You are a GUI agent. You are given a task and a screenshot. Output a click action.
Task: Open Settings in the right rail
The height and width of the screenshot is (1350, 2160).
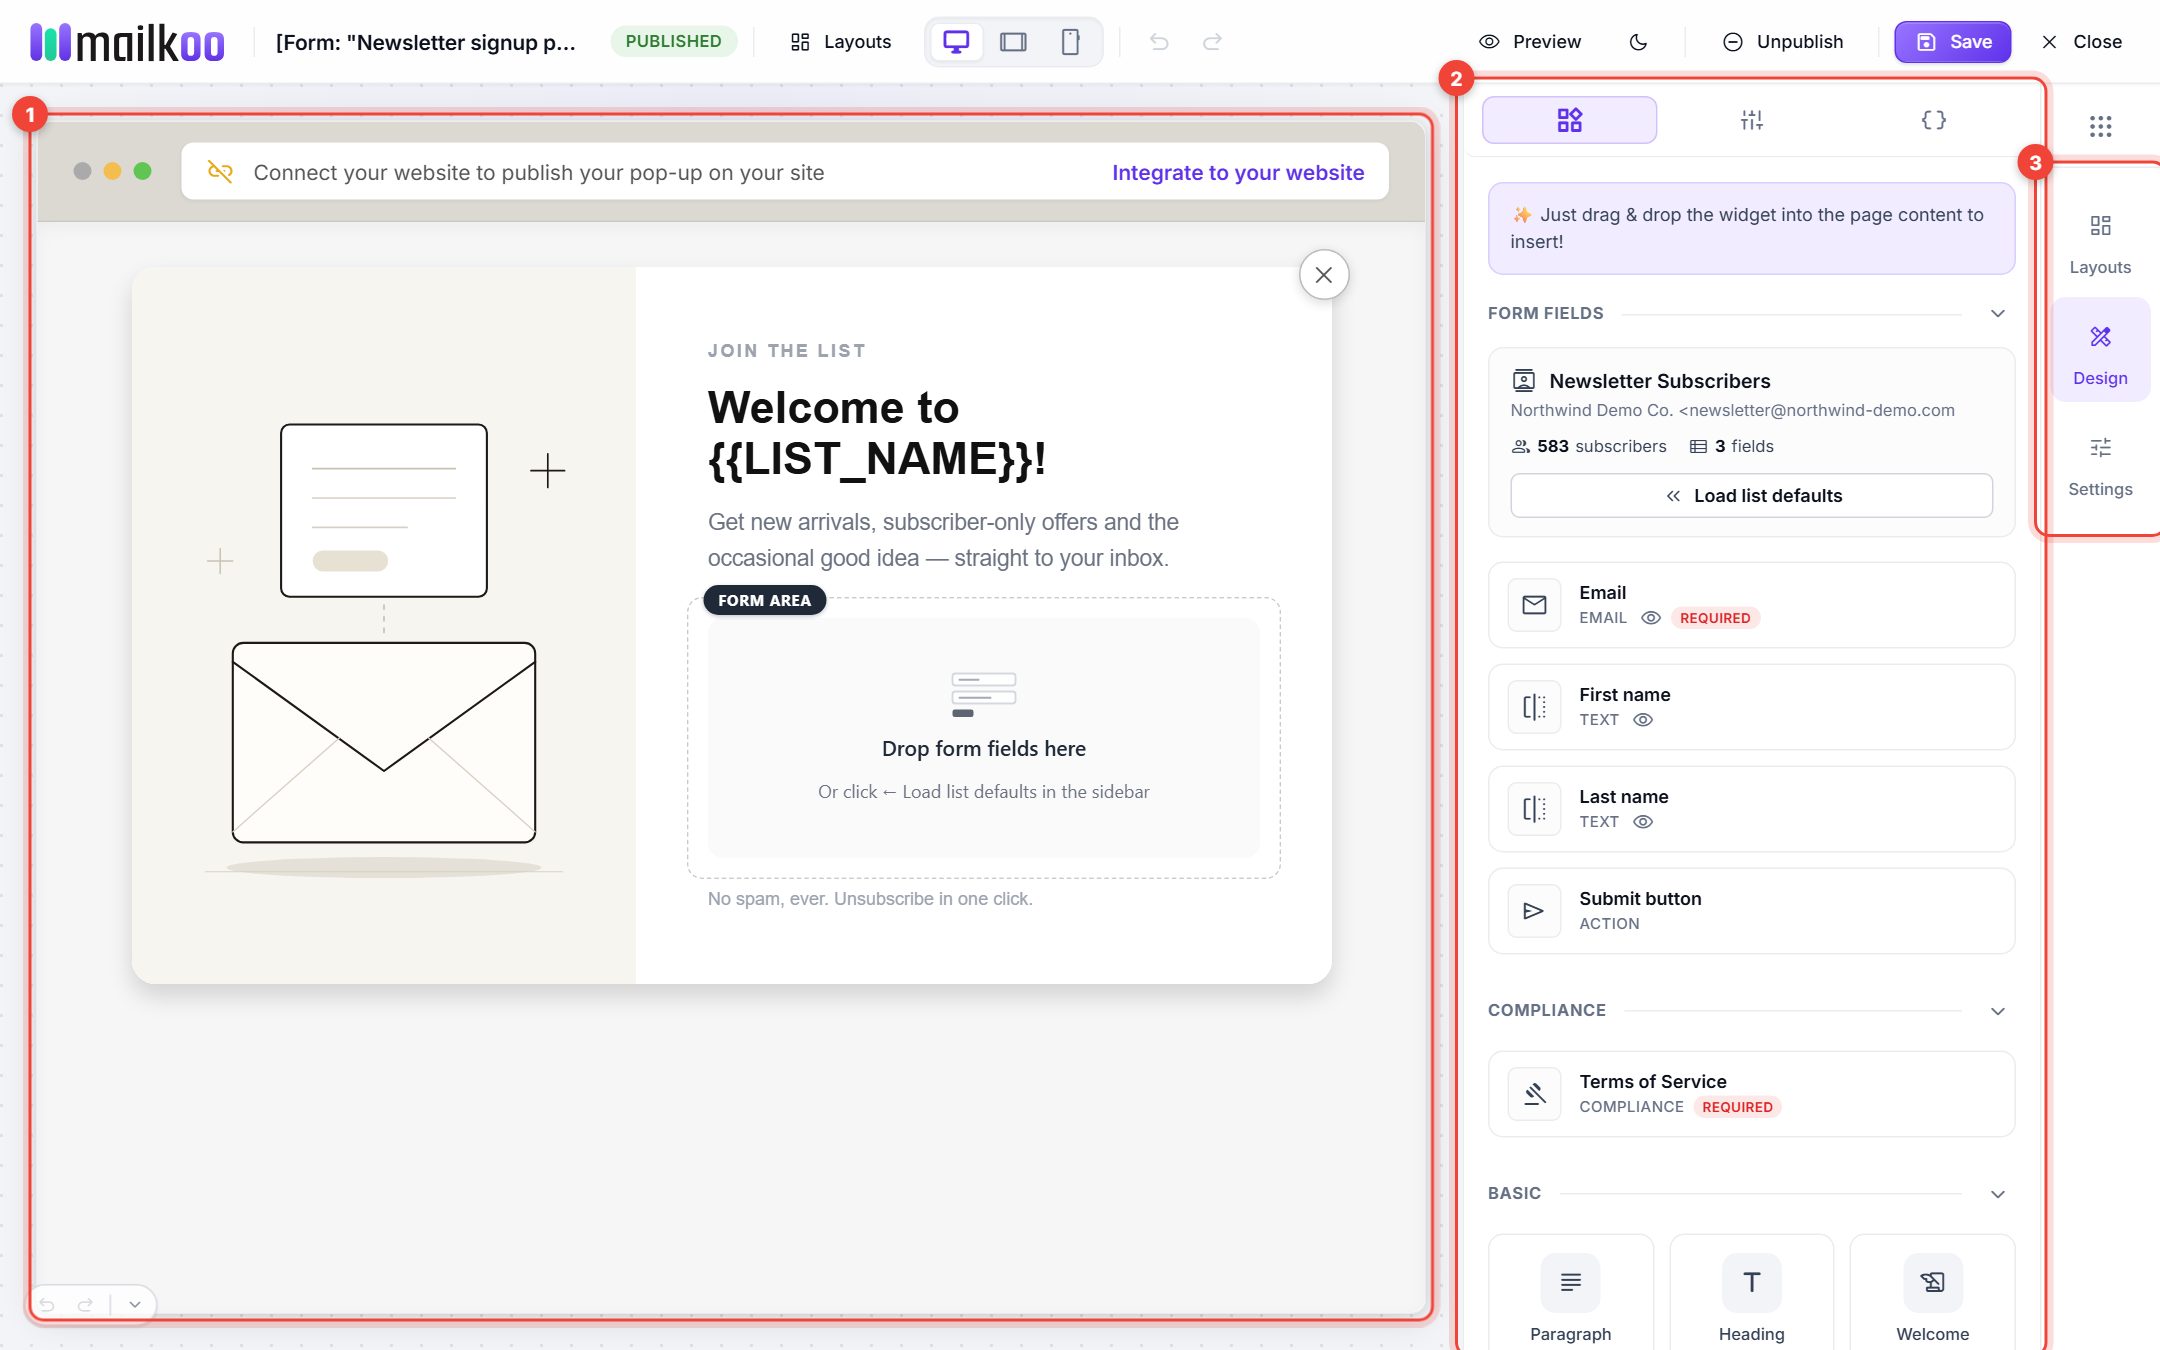(x=2100, y=466)
